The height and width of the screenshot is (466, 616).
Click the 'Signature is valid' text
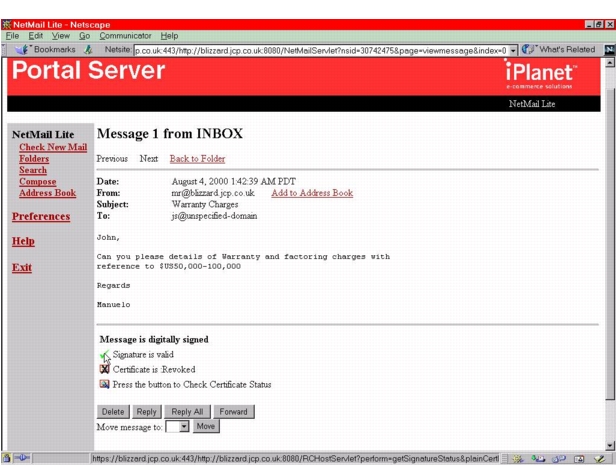click(x=143, y=354)
